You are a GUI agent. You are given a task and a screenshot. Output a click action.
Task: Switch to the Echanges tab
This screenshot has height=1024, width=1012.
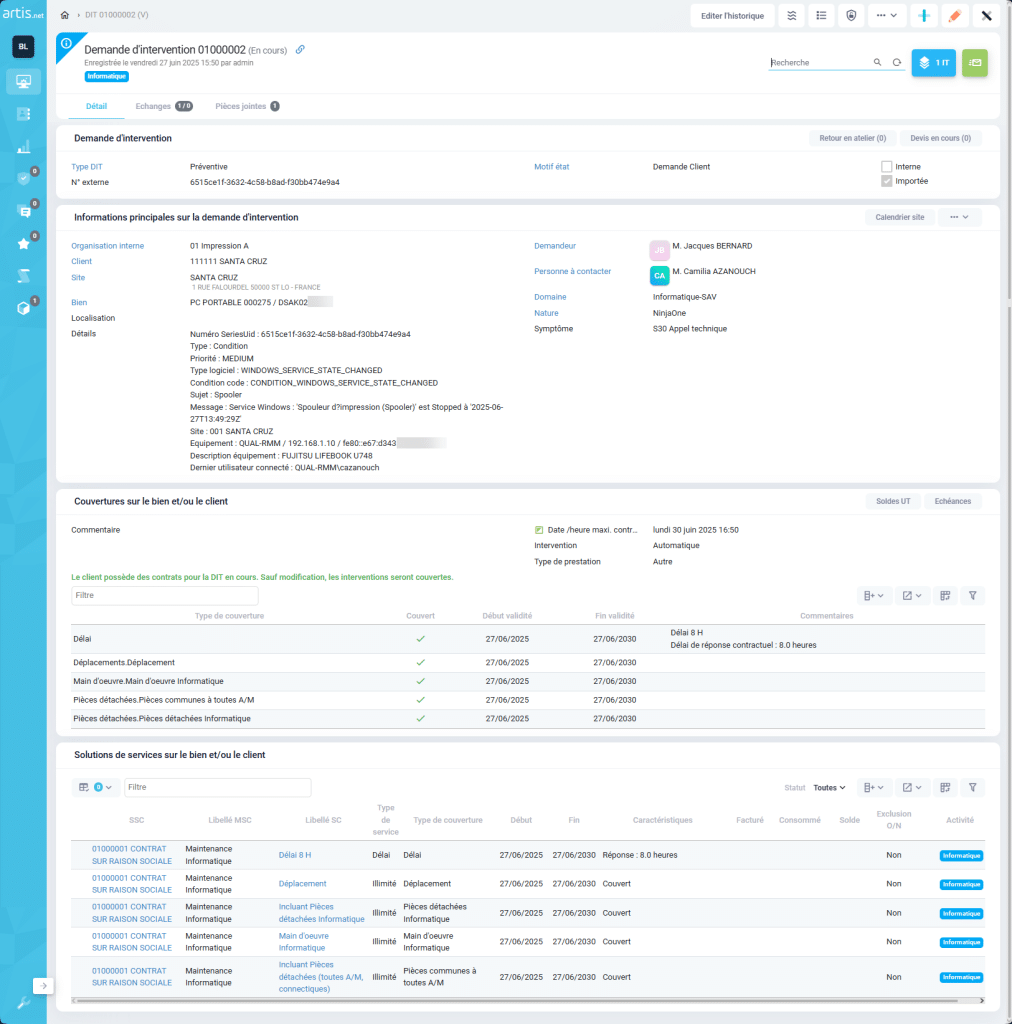tap(164, 106)
